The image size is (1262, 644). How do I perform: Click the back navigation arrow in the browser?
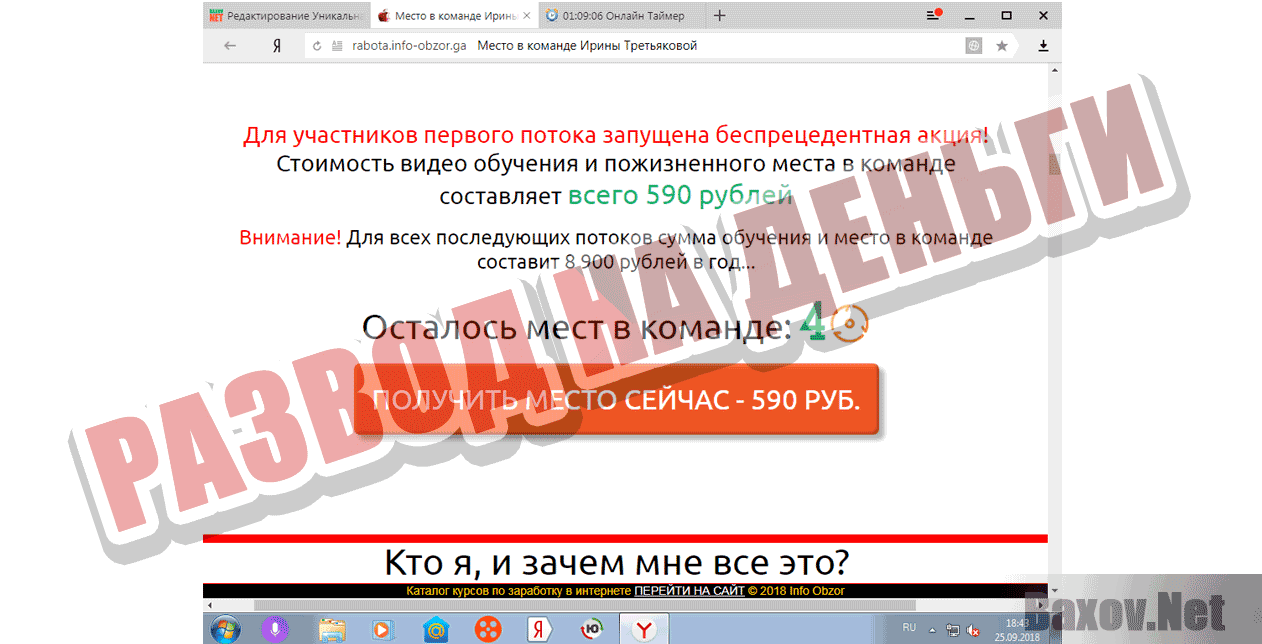[229, 45]
